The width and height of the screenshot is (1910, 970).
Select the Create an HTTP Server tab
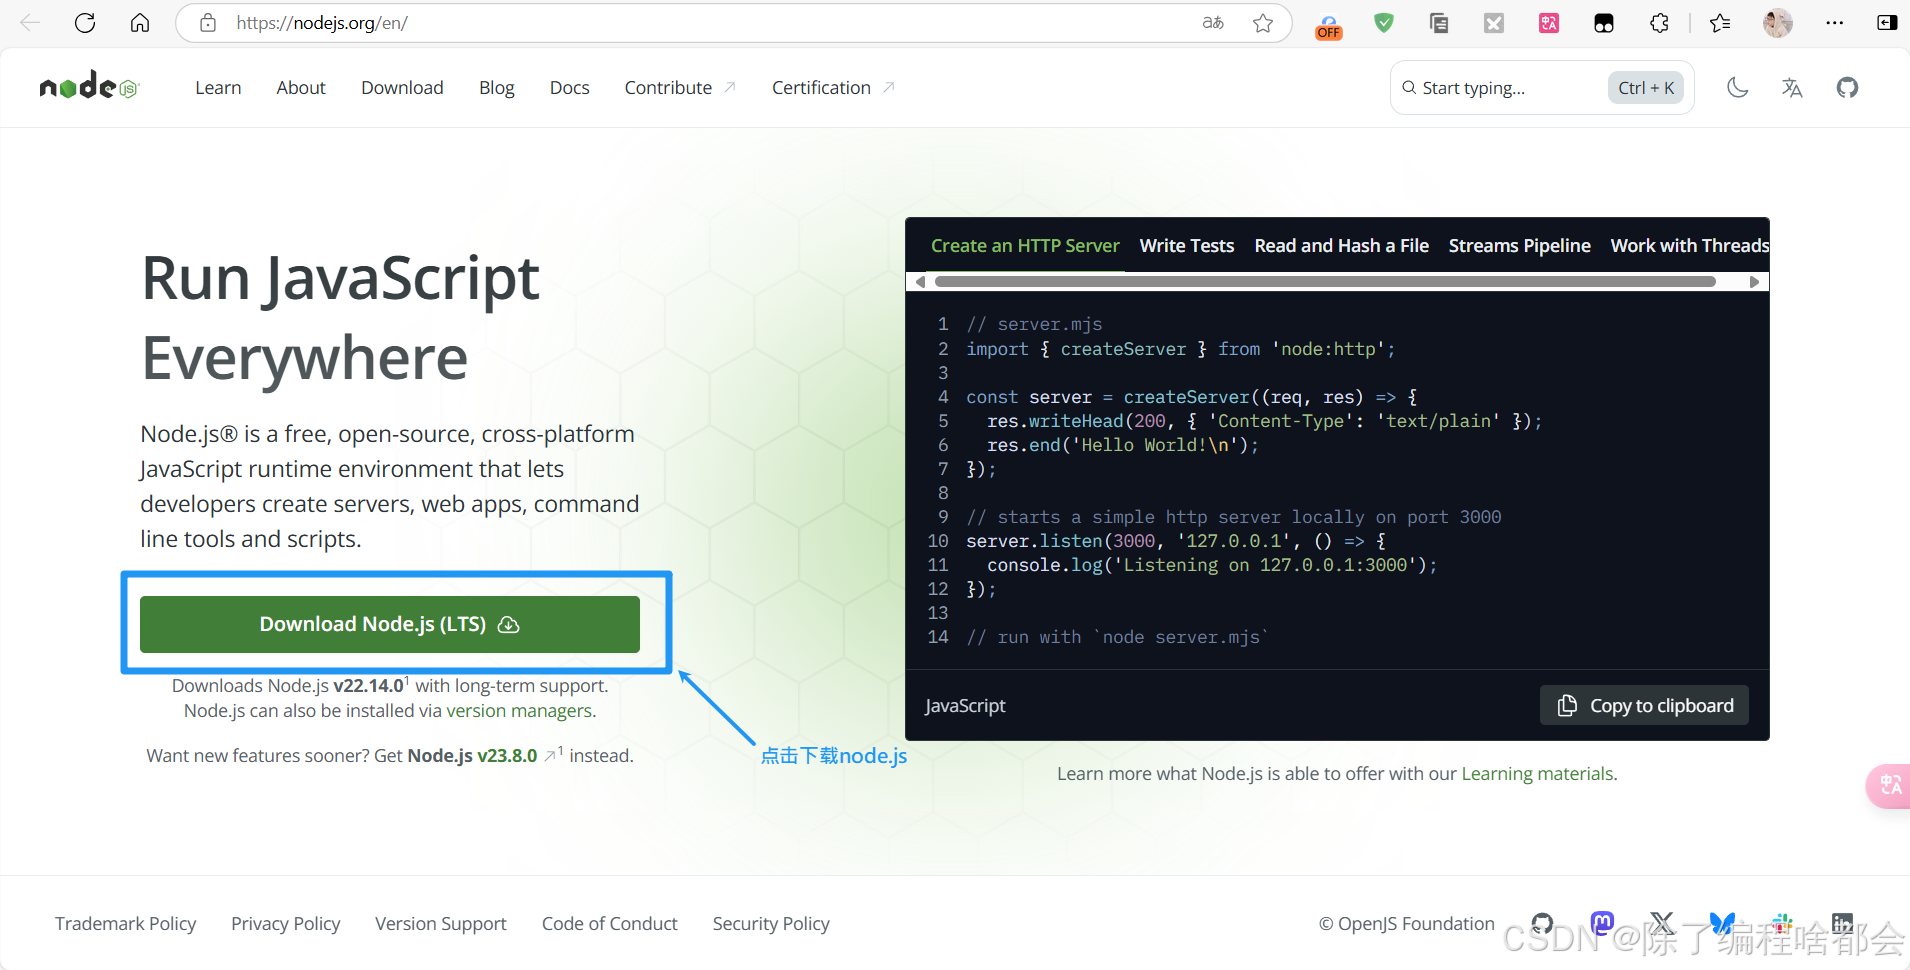pos(1025,246)
